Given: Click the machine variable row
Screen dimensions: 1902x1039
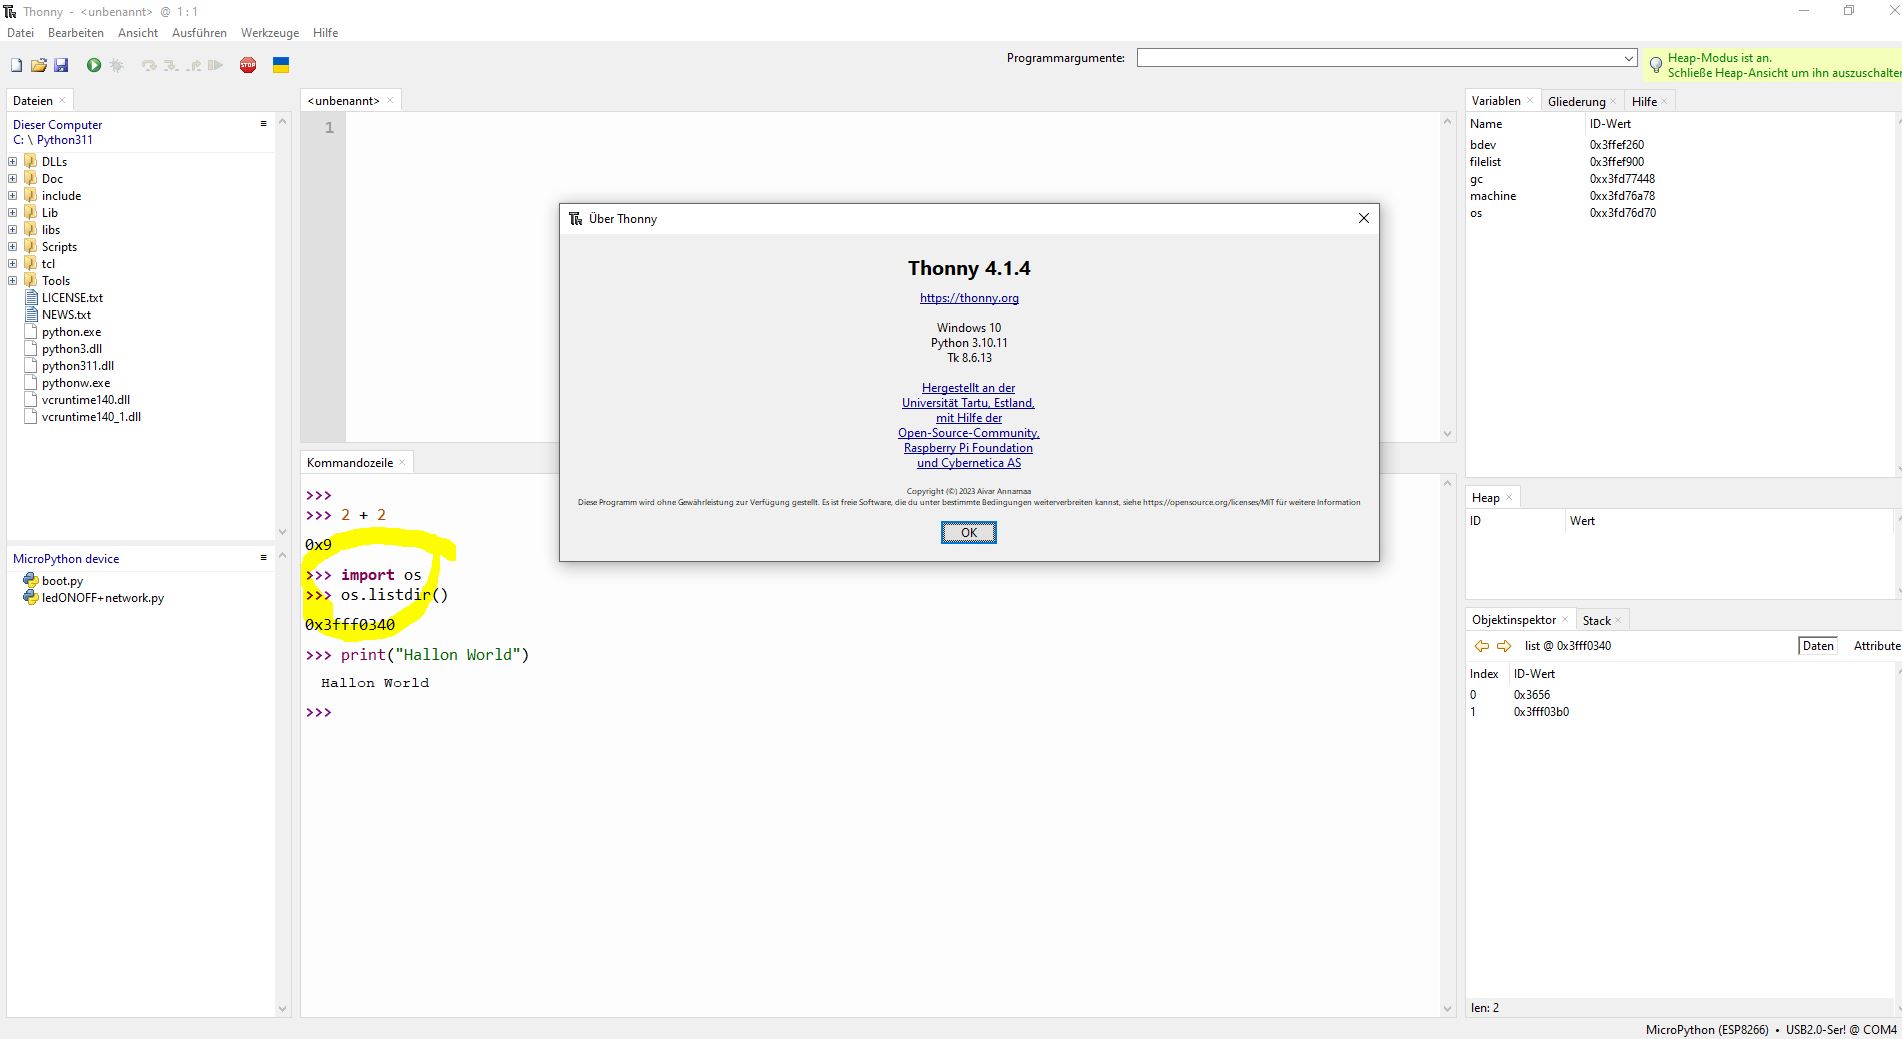Looking at the screenshot, I should pyautogui.click(x=1680, y=196).
